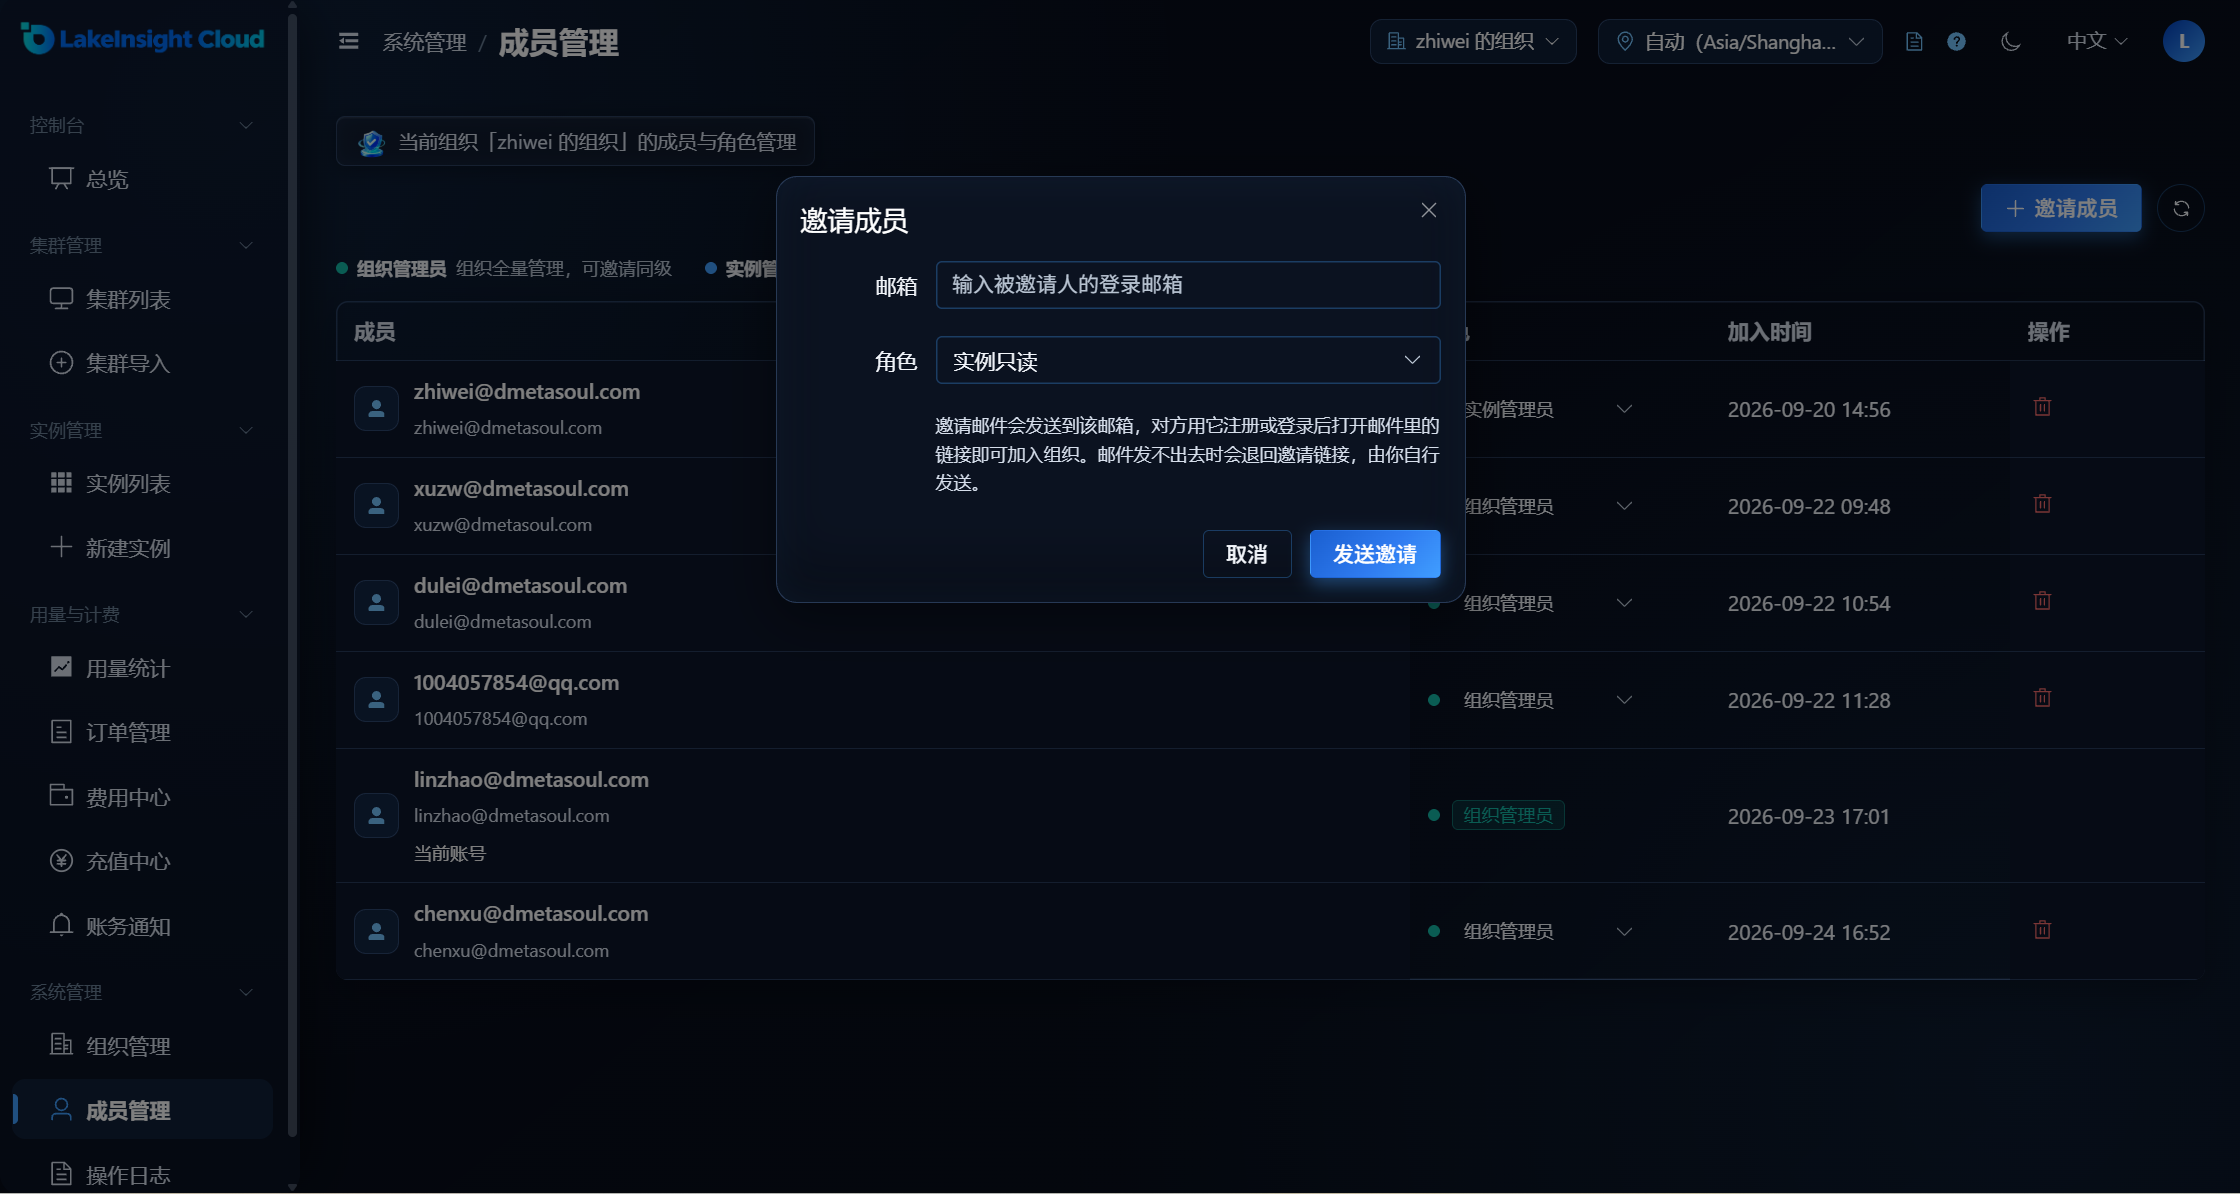Image resolution: width=2240 pixels, height=1194 pixels.
Task: Click the 加入时间 column header
Action: click(1769, 332)
